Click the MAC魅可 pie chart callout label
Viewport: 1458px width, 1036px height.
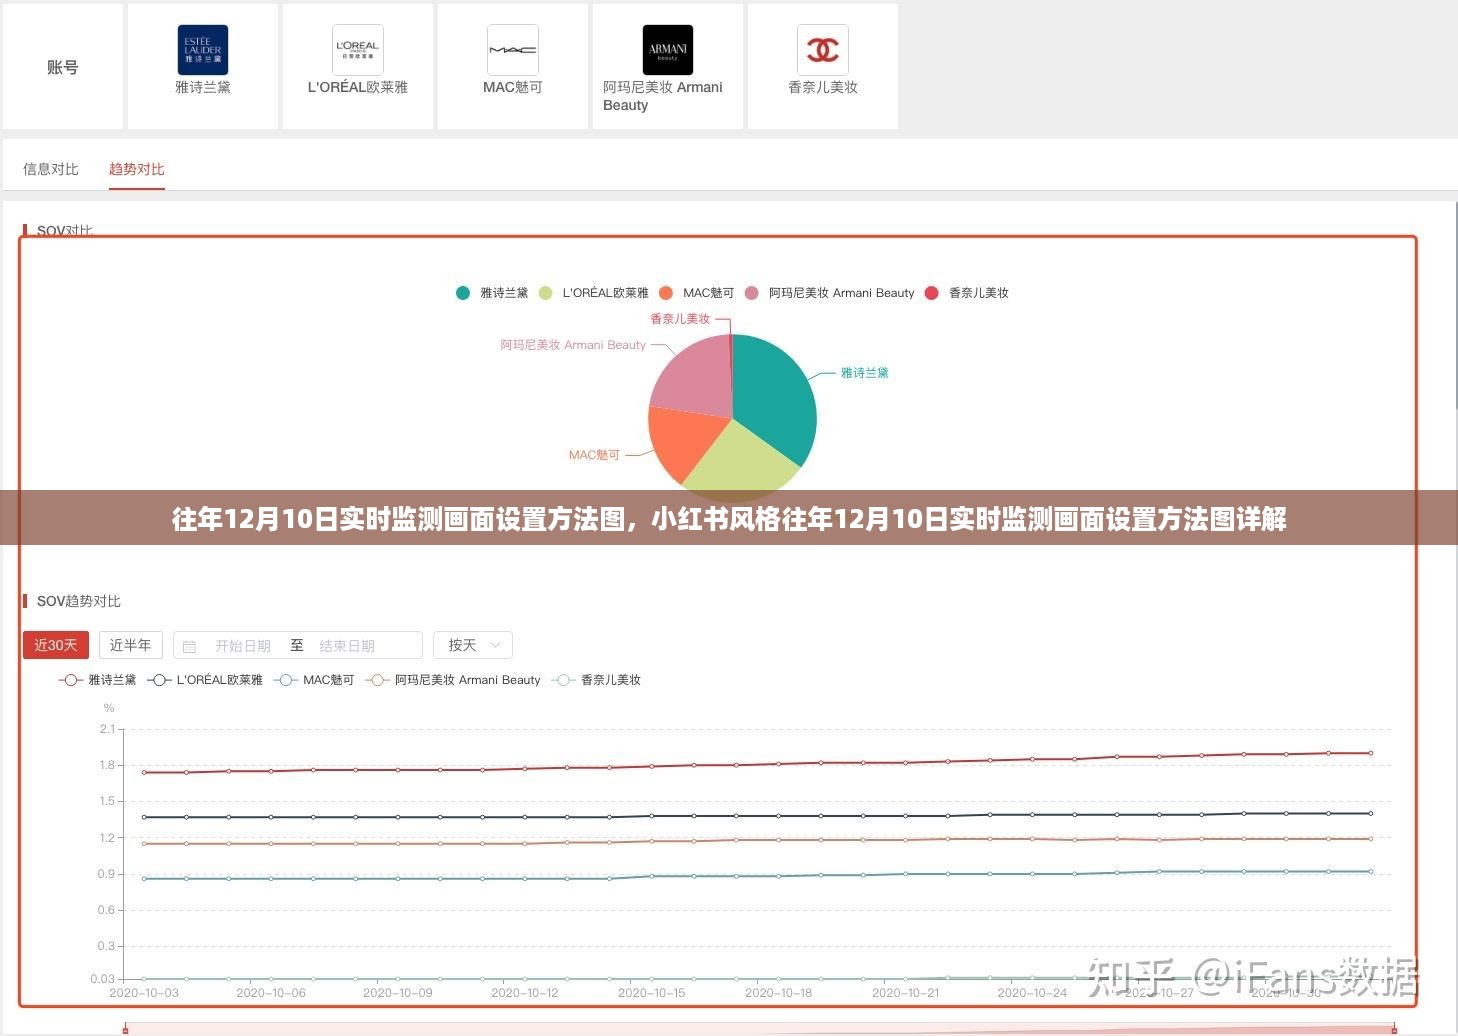click(x=594, y=455)
